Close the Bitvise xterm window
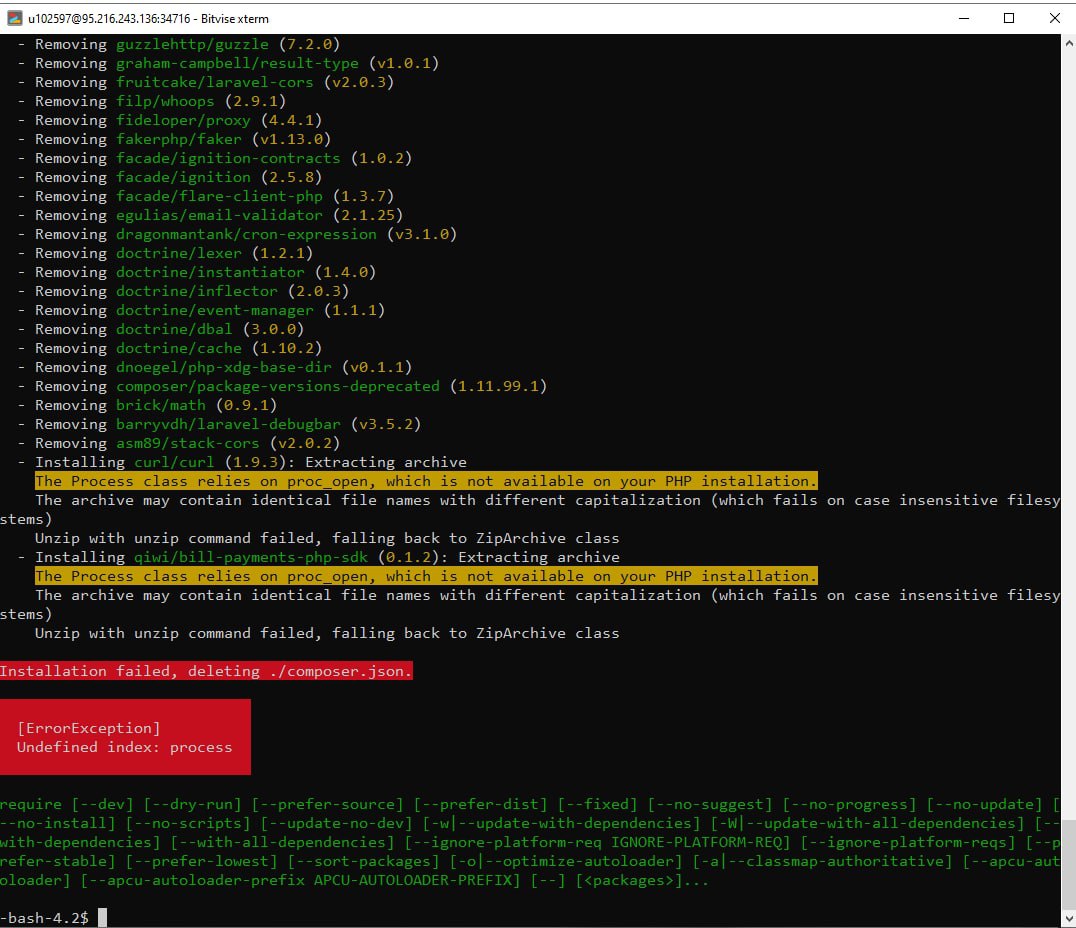1076x928 pixels. point(1055,19)
